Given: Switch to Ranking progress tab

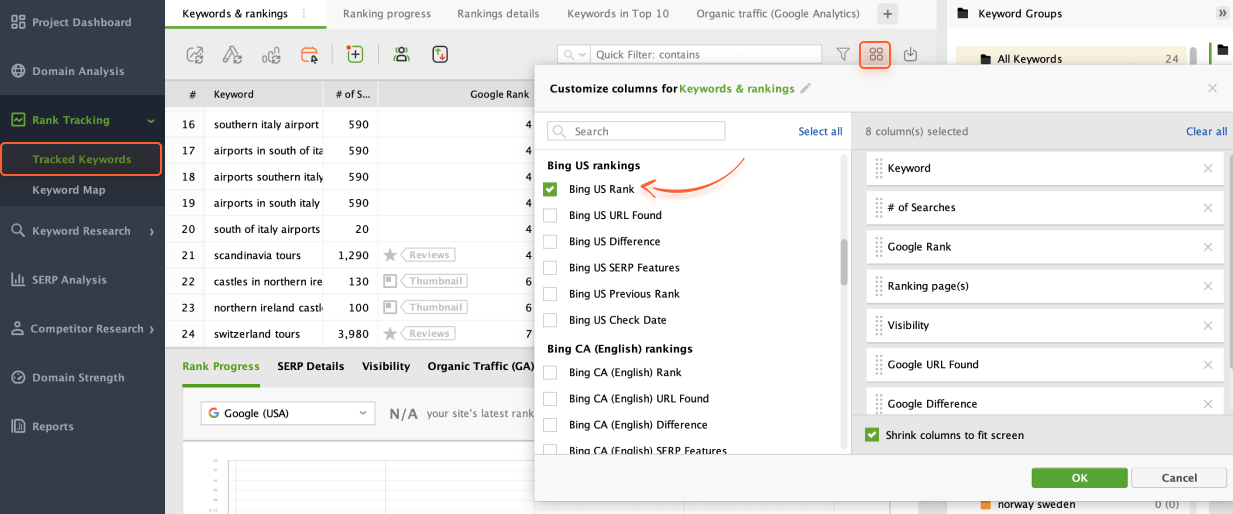Looking at the screenshot, I should (387, 14).
